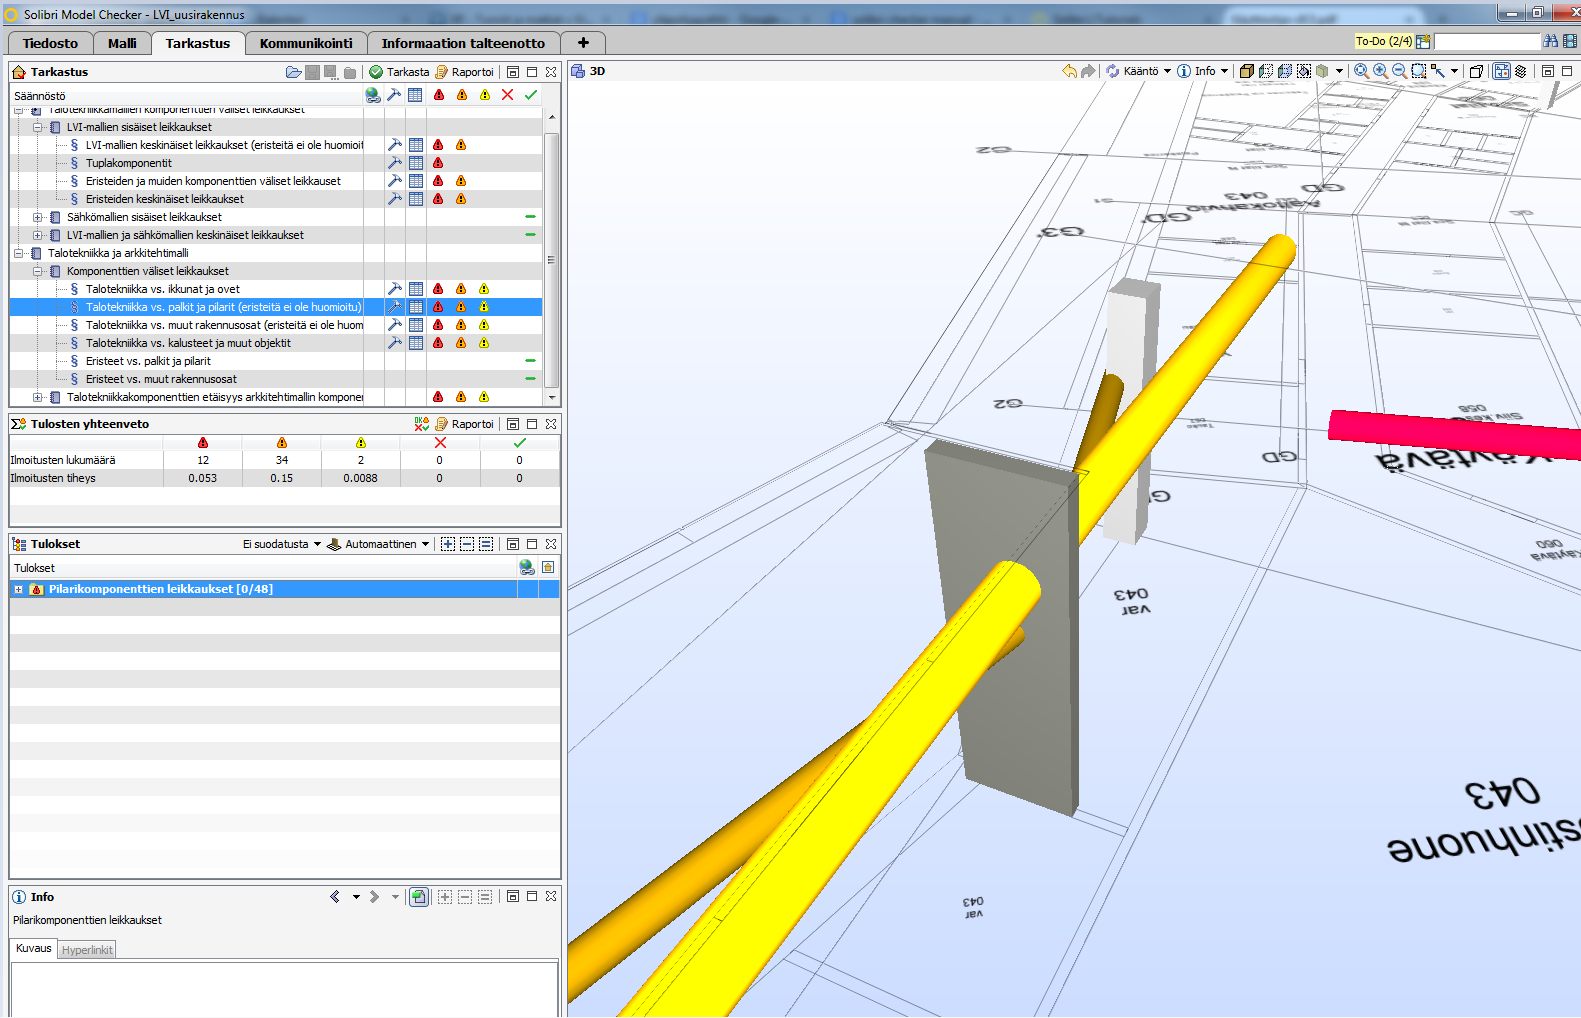Click expand all icon in Tulokset panel
1581x1018 pixels.
(448, 544)
